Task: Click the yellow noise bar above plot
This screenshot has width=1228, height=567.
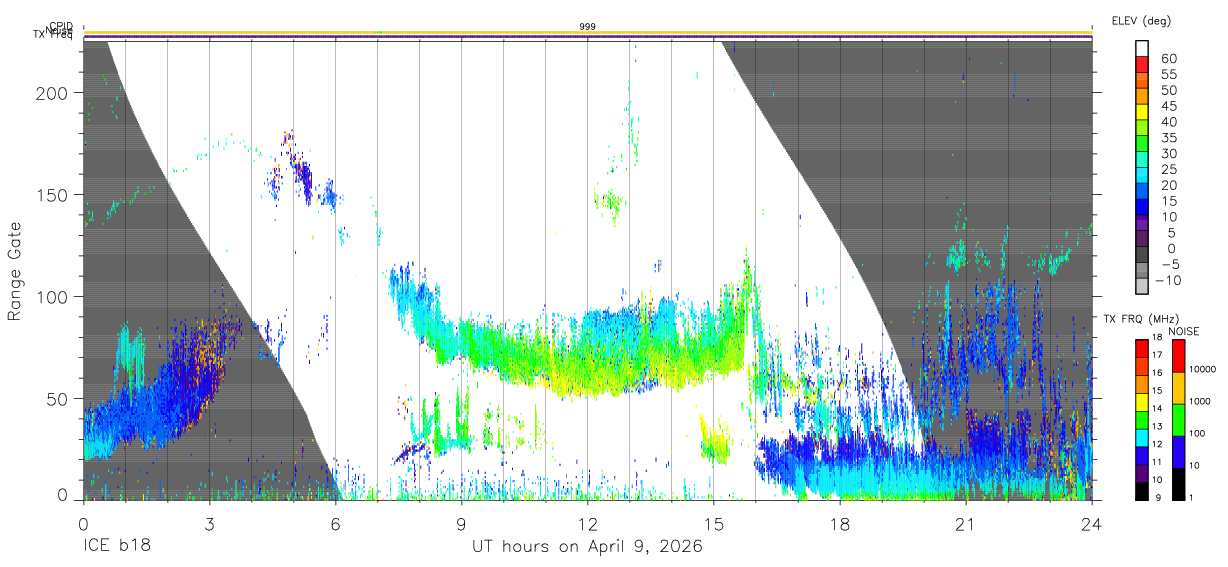Action: point(587,32)
